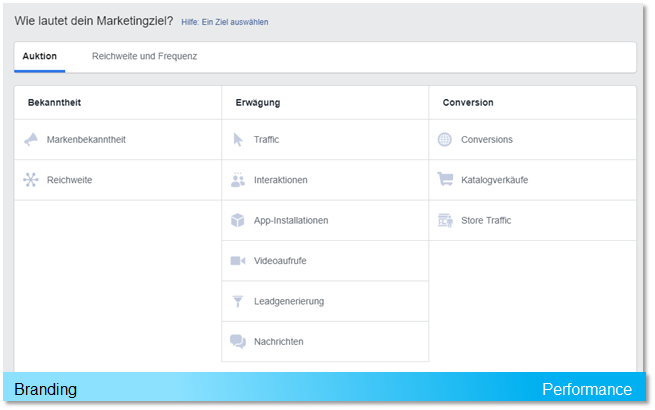Pick the Nachrichten objective label
This screenshot has height=410, width=655.
pyautogui.click(x=279, y=342)
